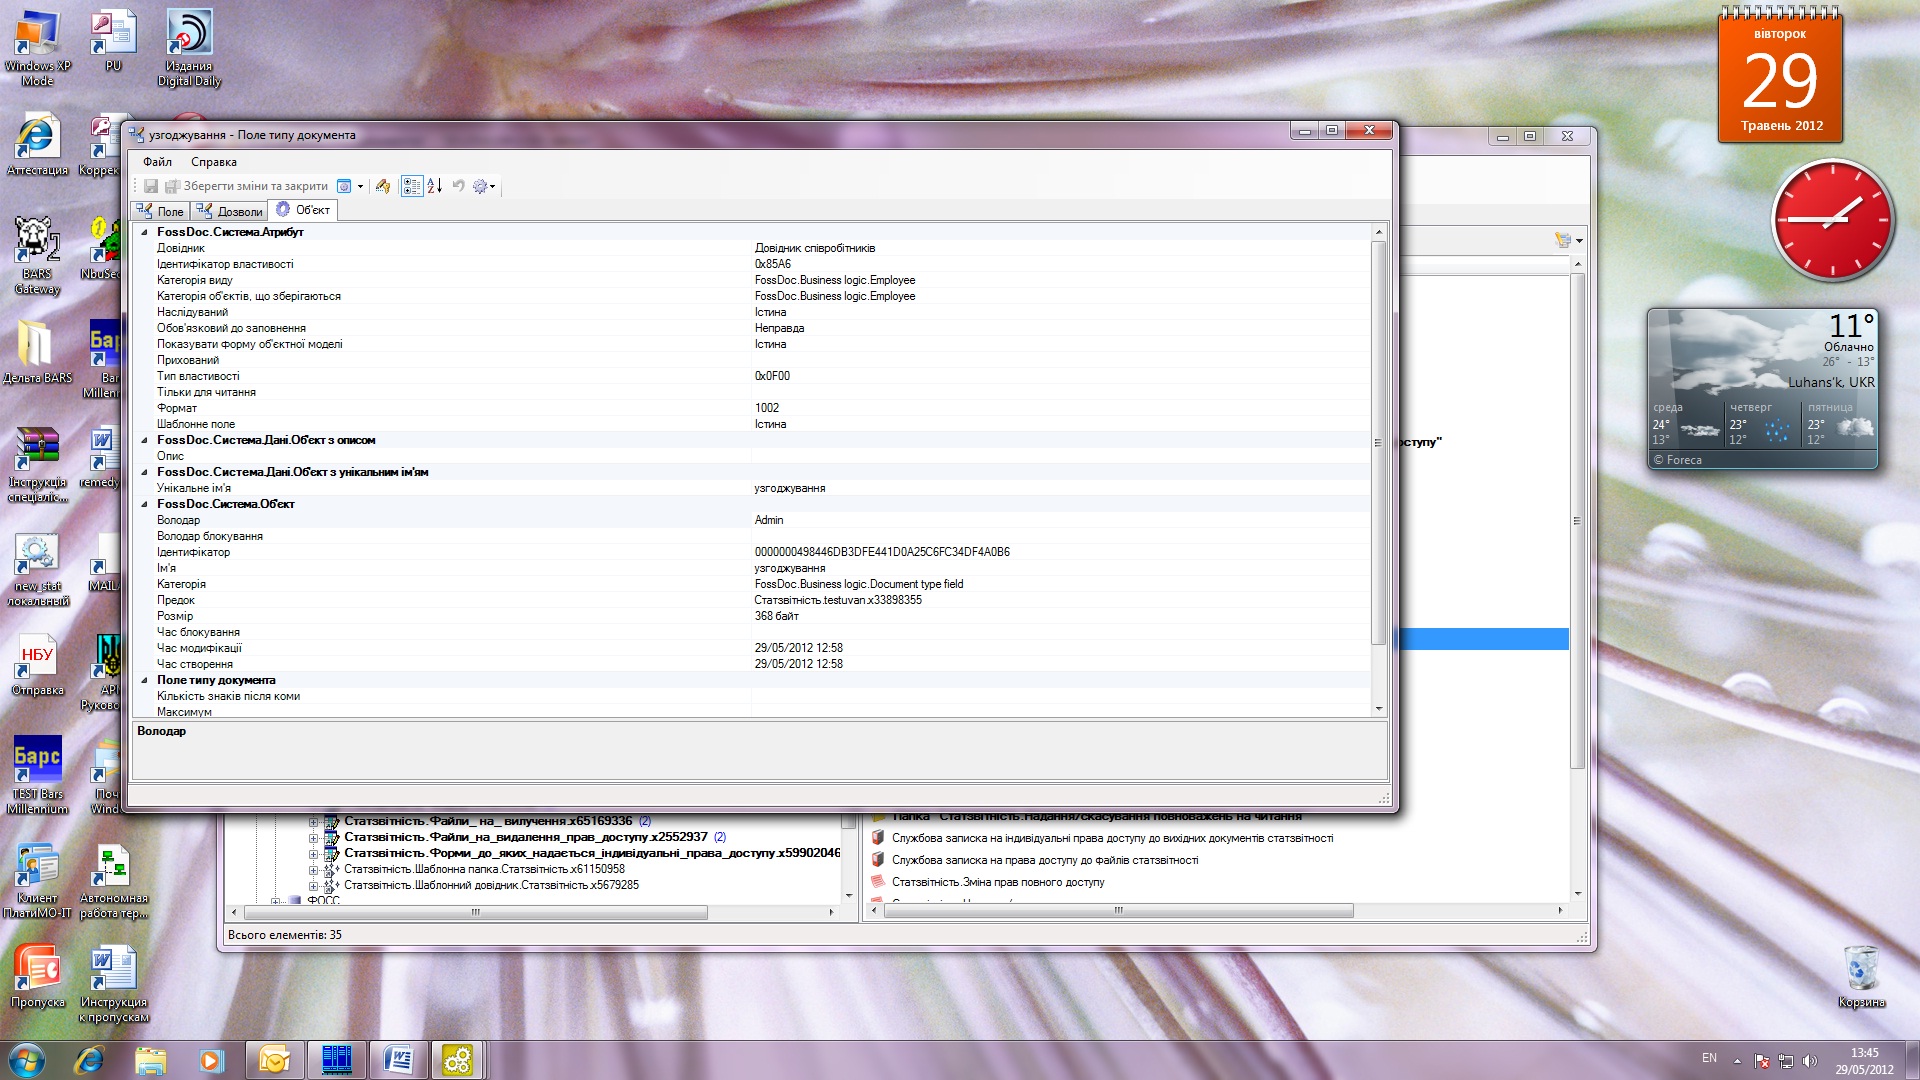Click red book icon beside індивідуальні права item

point(878,838)
